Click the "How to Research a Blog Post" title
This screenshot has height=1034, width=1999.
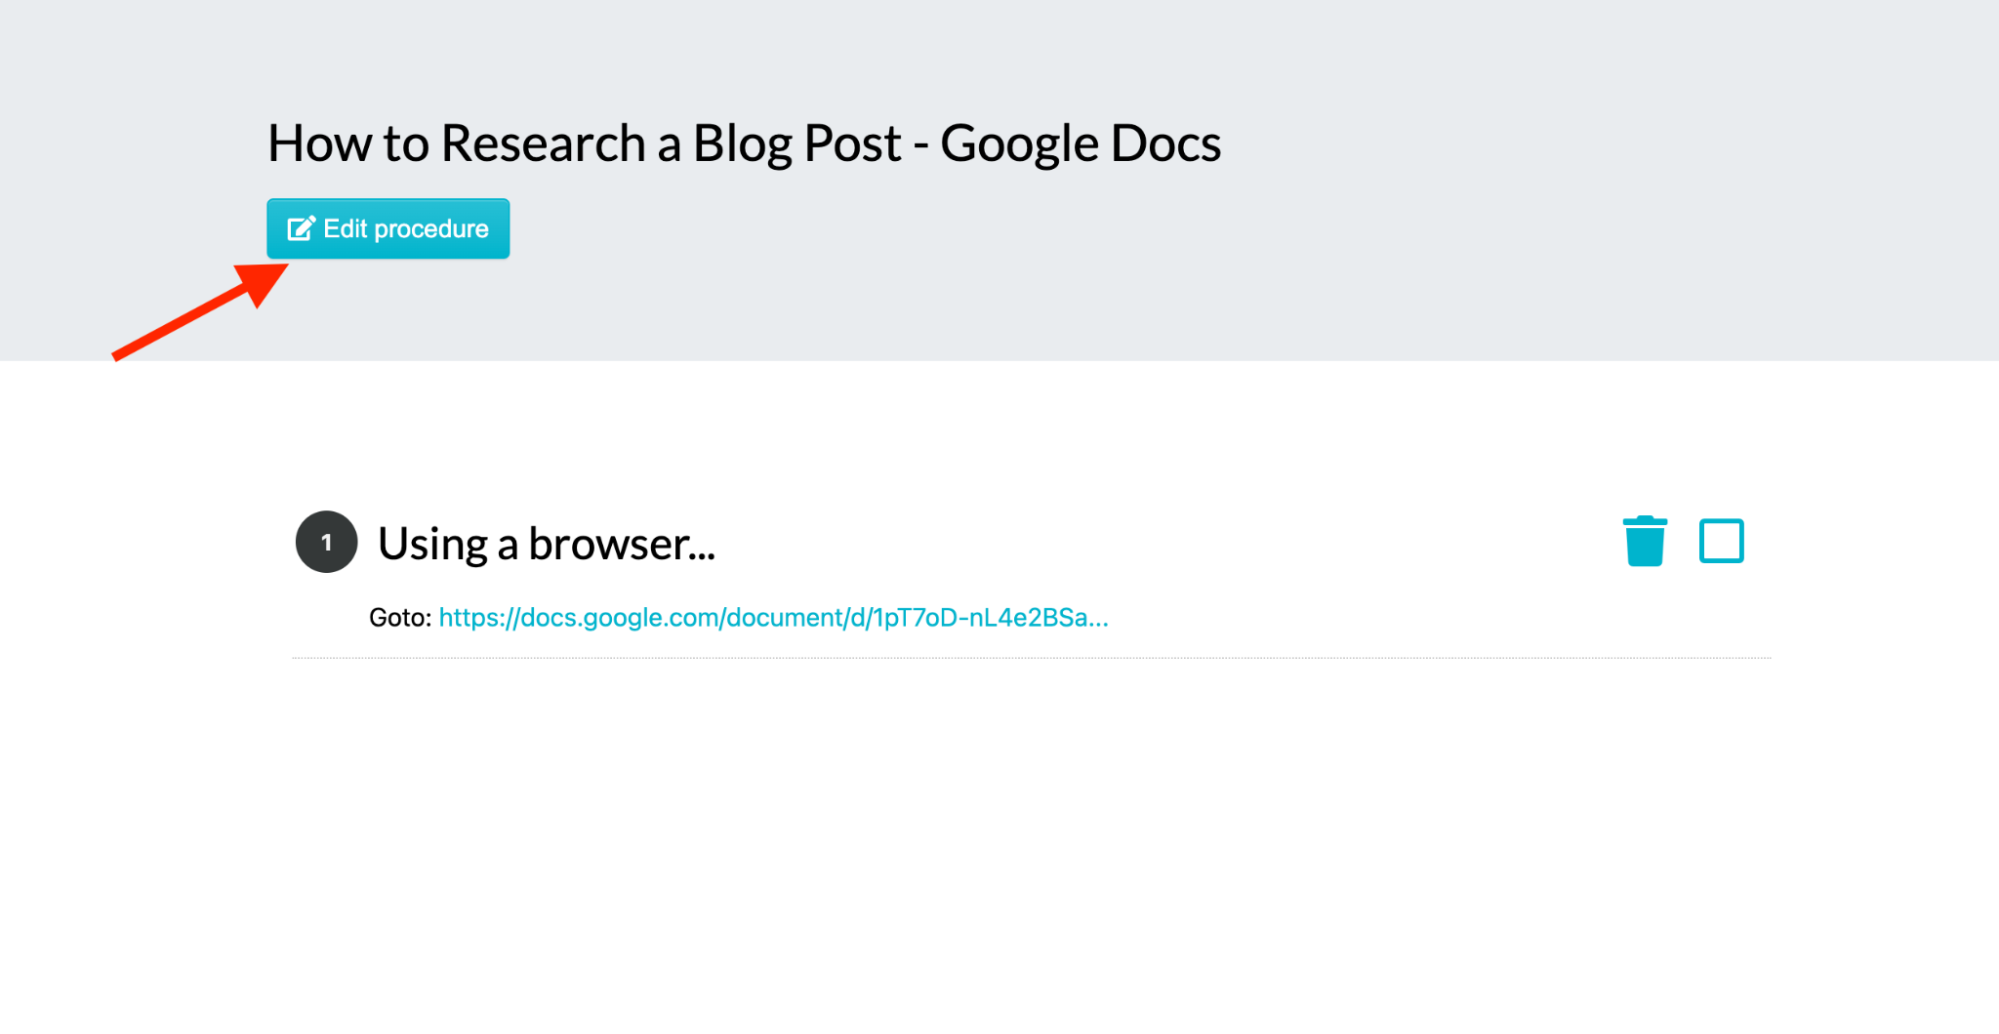584,143
